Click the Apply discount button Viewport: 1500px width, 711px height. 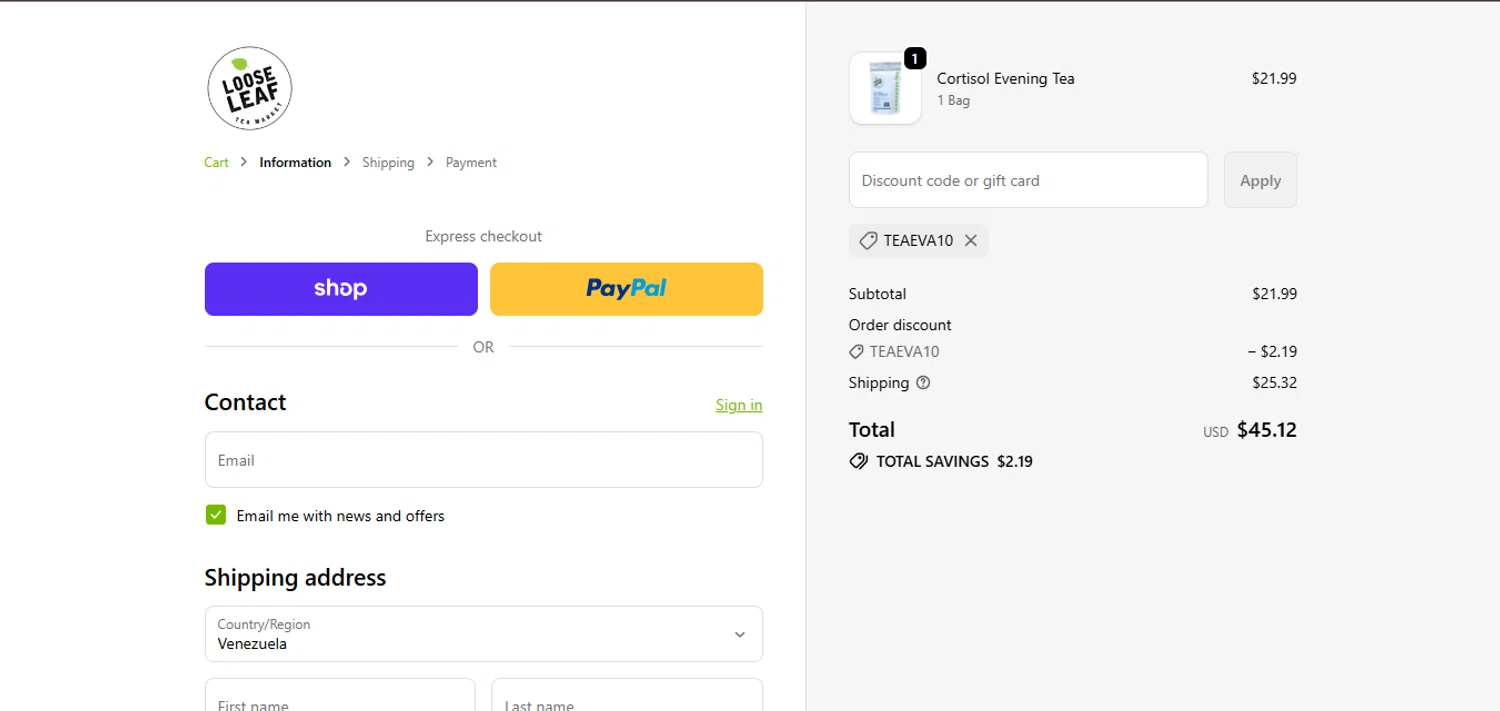(1260, 180)
